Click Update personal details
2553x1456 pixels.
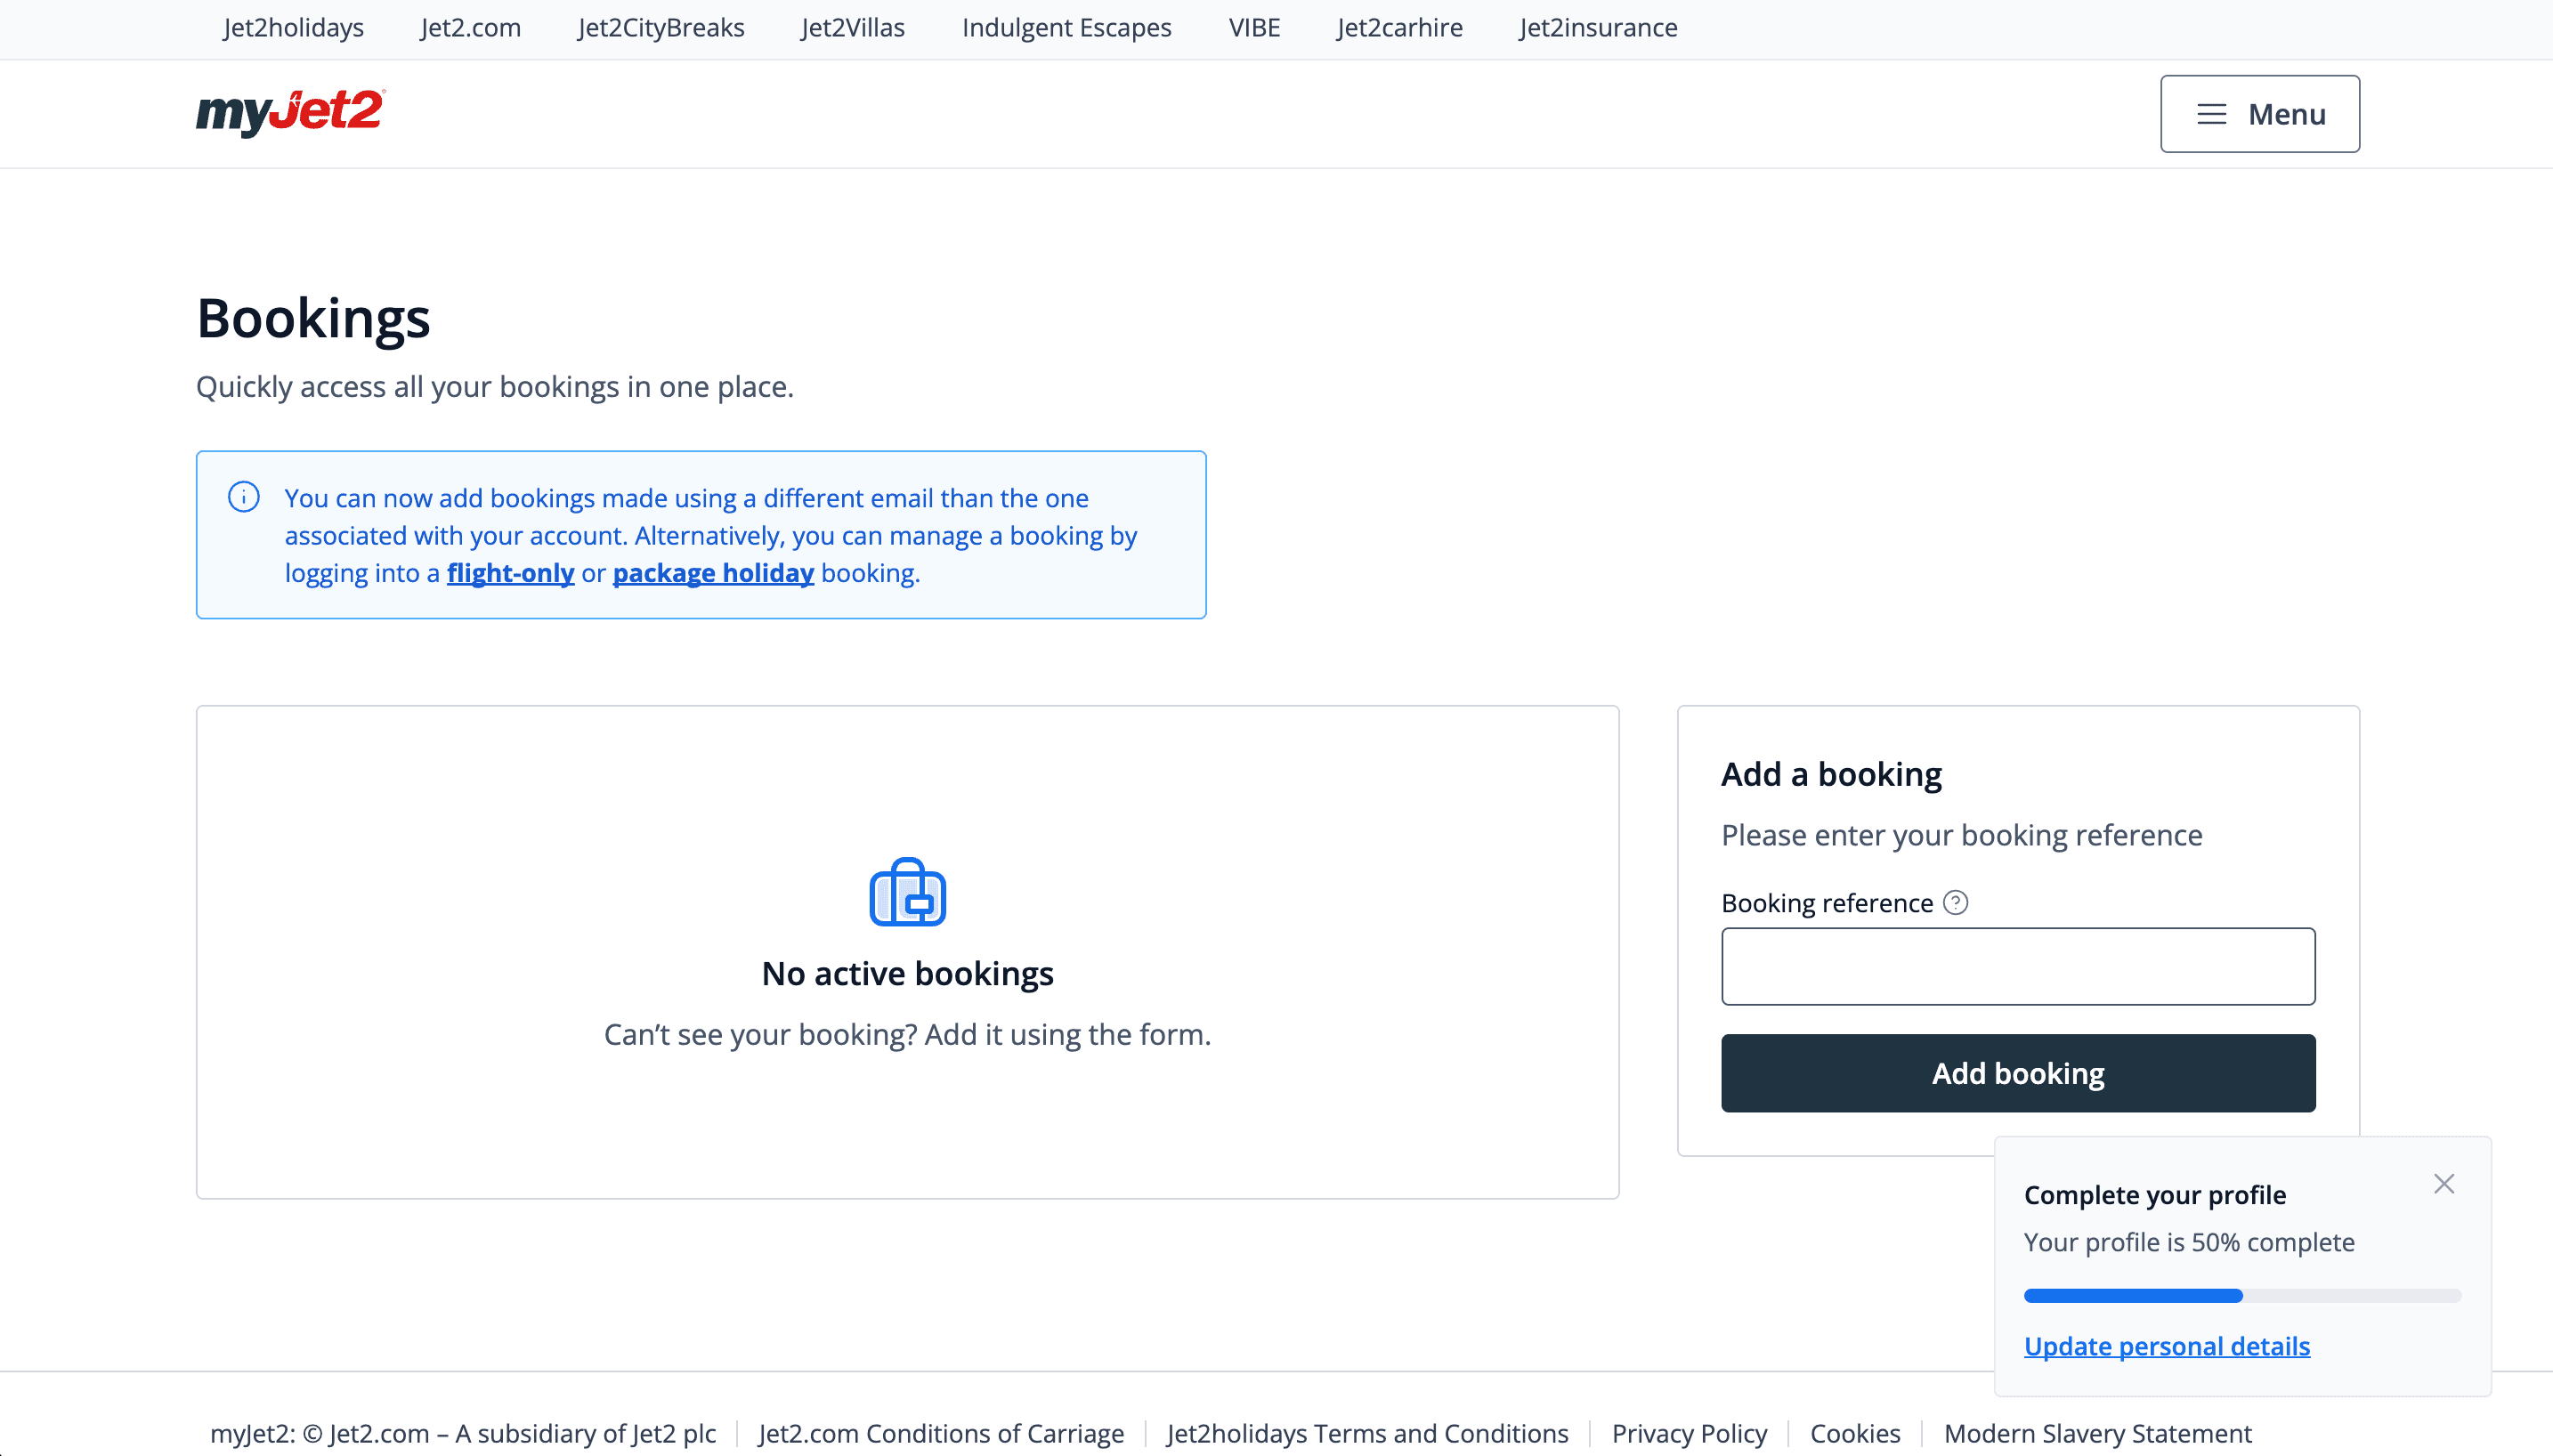pyautogui.click(x=2166, y=1345)
